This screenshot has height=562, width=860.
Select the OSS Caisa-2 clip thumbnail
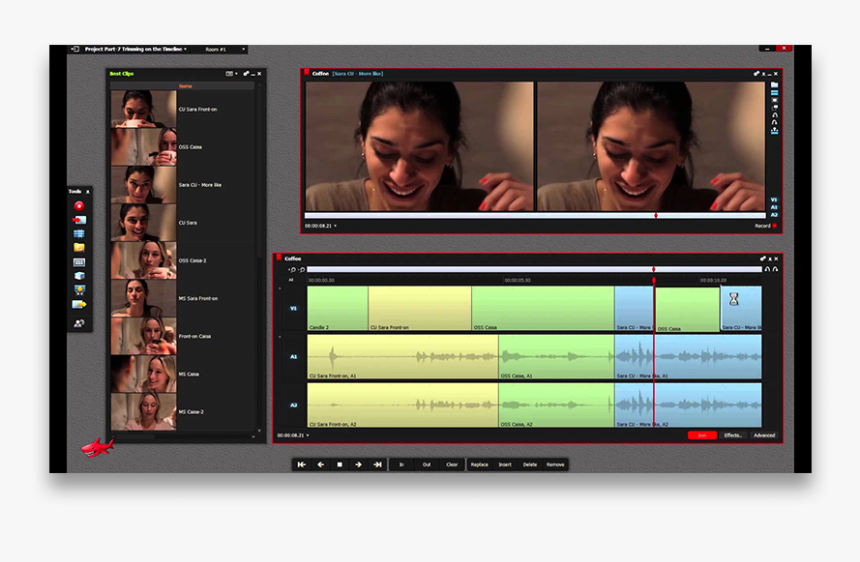point(144,260)
